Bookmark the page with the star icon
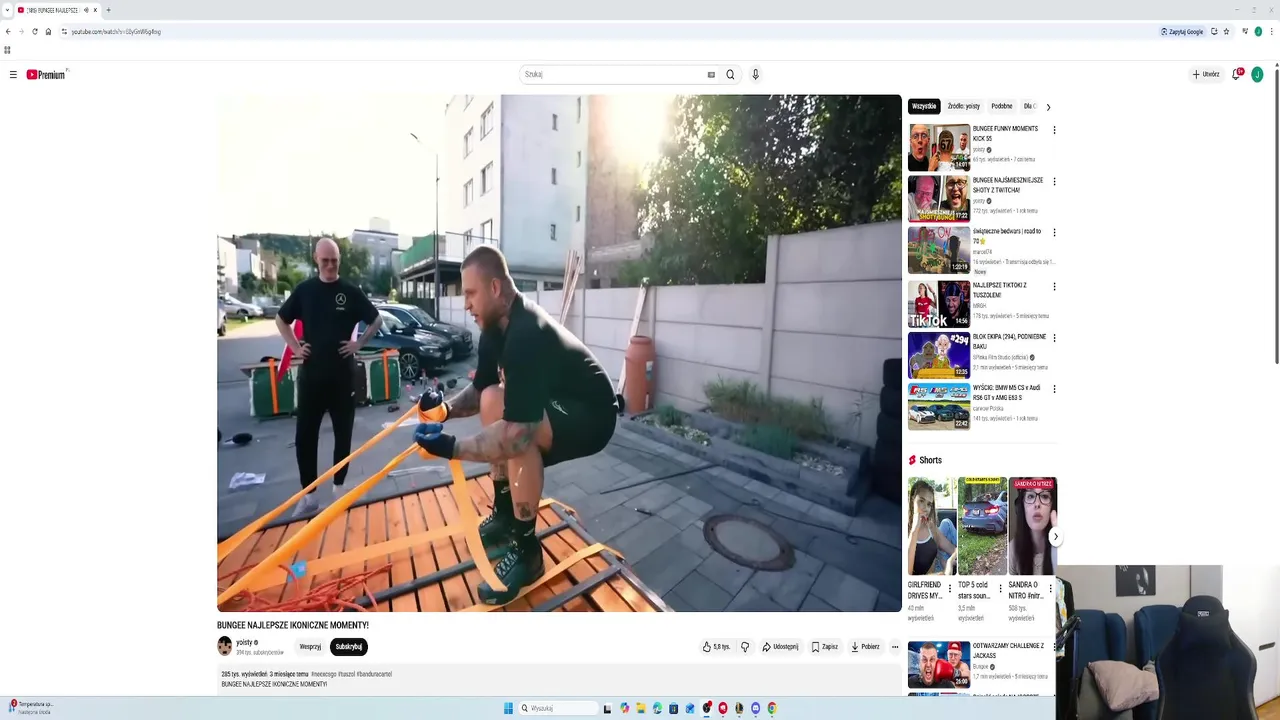Screen dimensions: 1280x720 [x=1227, y=32]
